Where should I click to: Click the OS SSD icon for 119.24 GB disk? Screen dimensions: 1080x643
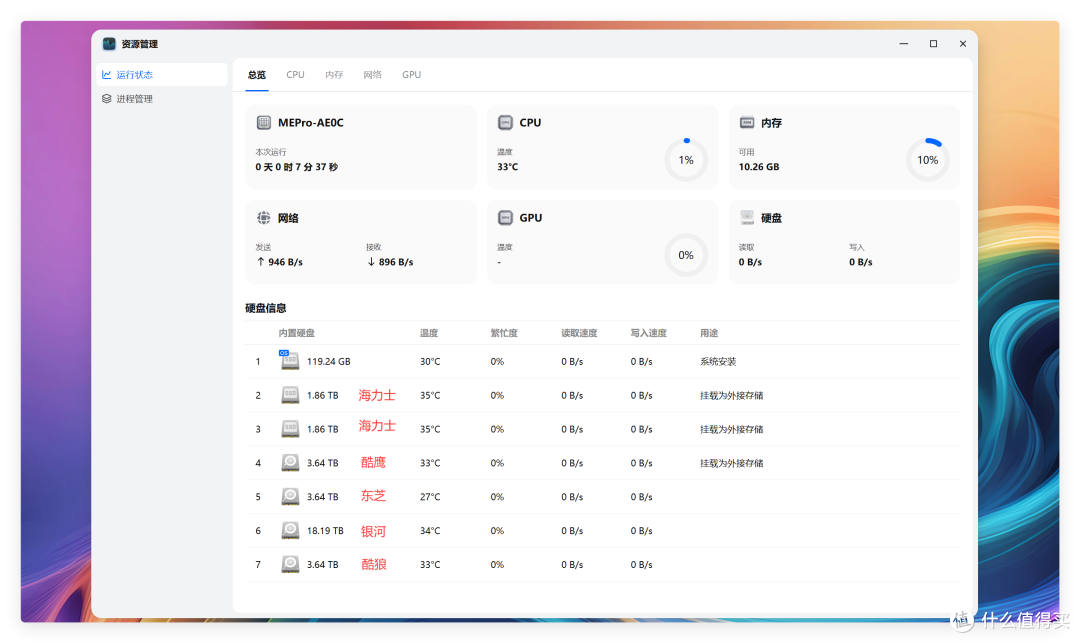289,359
